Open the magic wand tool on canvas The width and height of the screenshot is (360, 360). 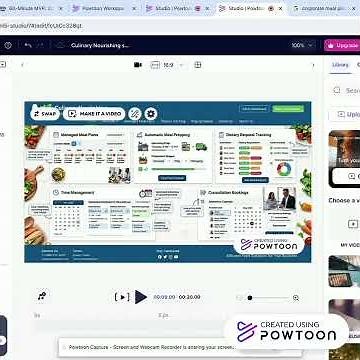(x=135, y=114)
